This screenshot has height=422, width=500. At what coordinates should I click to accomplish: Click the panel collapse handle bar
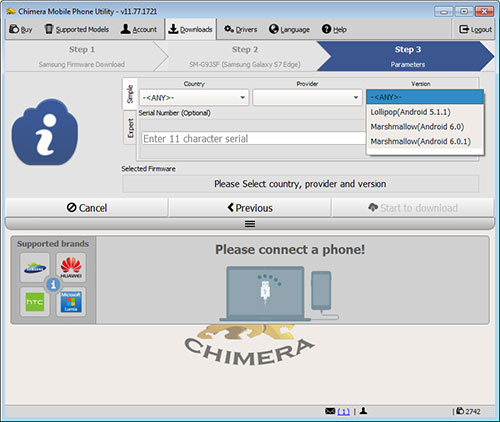point(250,224)
